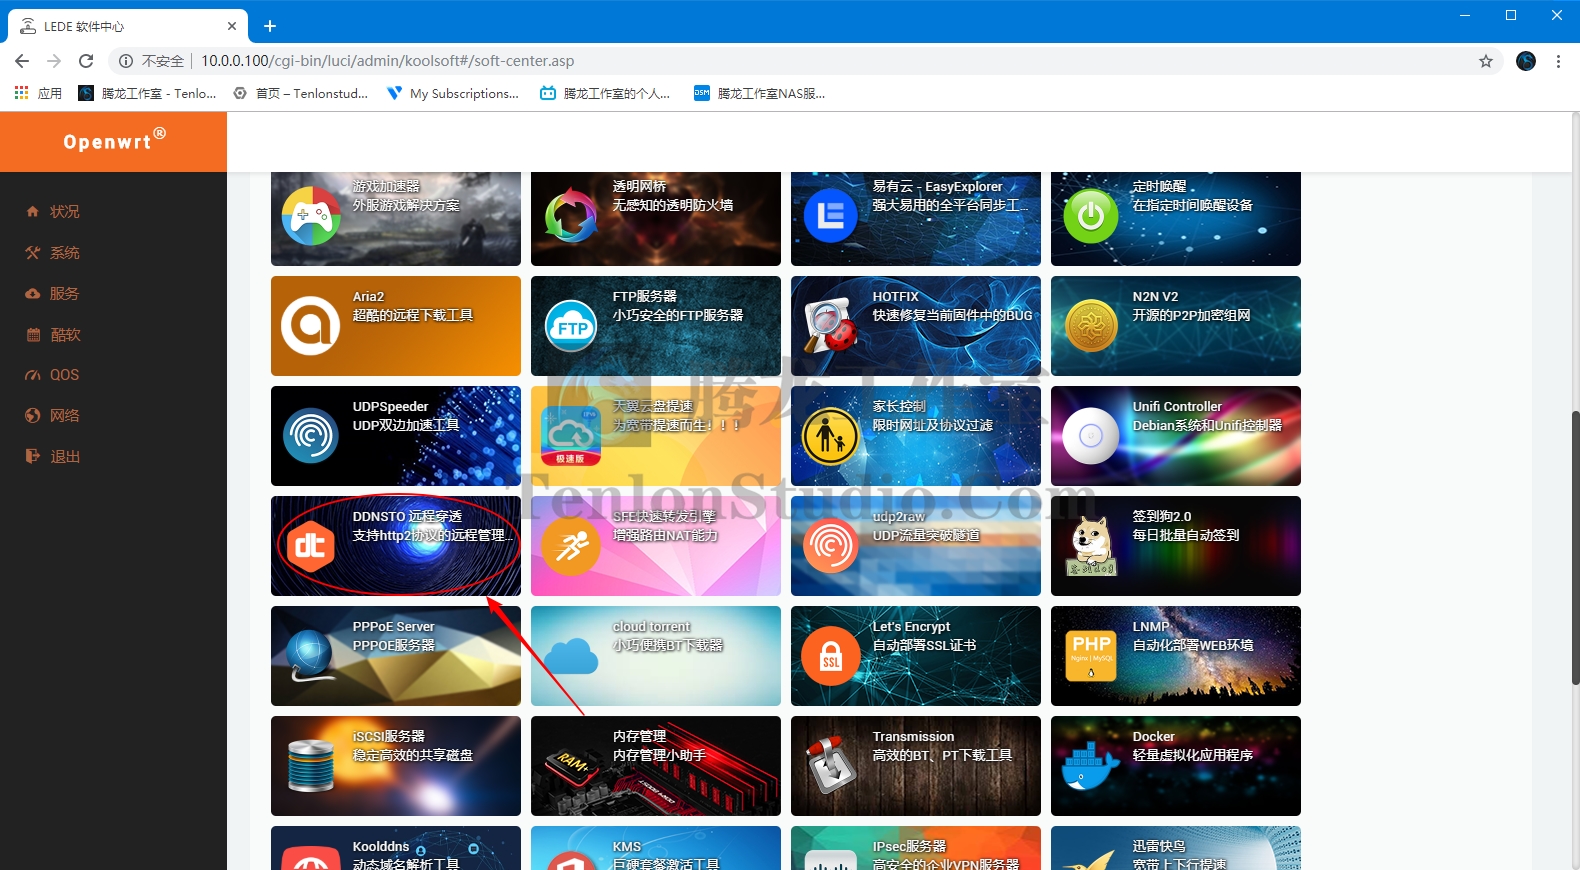Image resolution: width=1580 pixels, height=870 pixels.
Task: Open the 迅雷快鸟 bandwidth speedup card
Action: [1176, 848]
